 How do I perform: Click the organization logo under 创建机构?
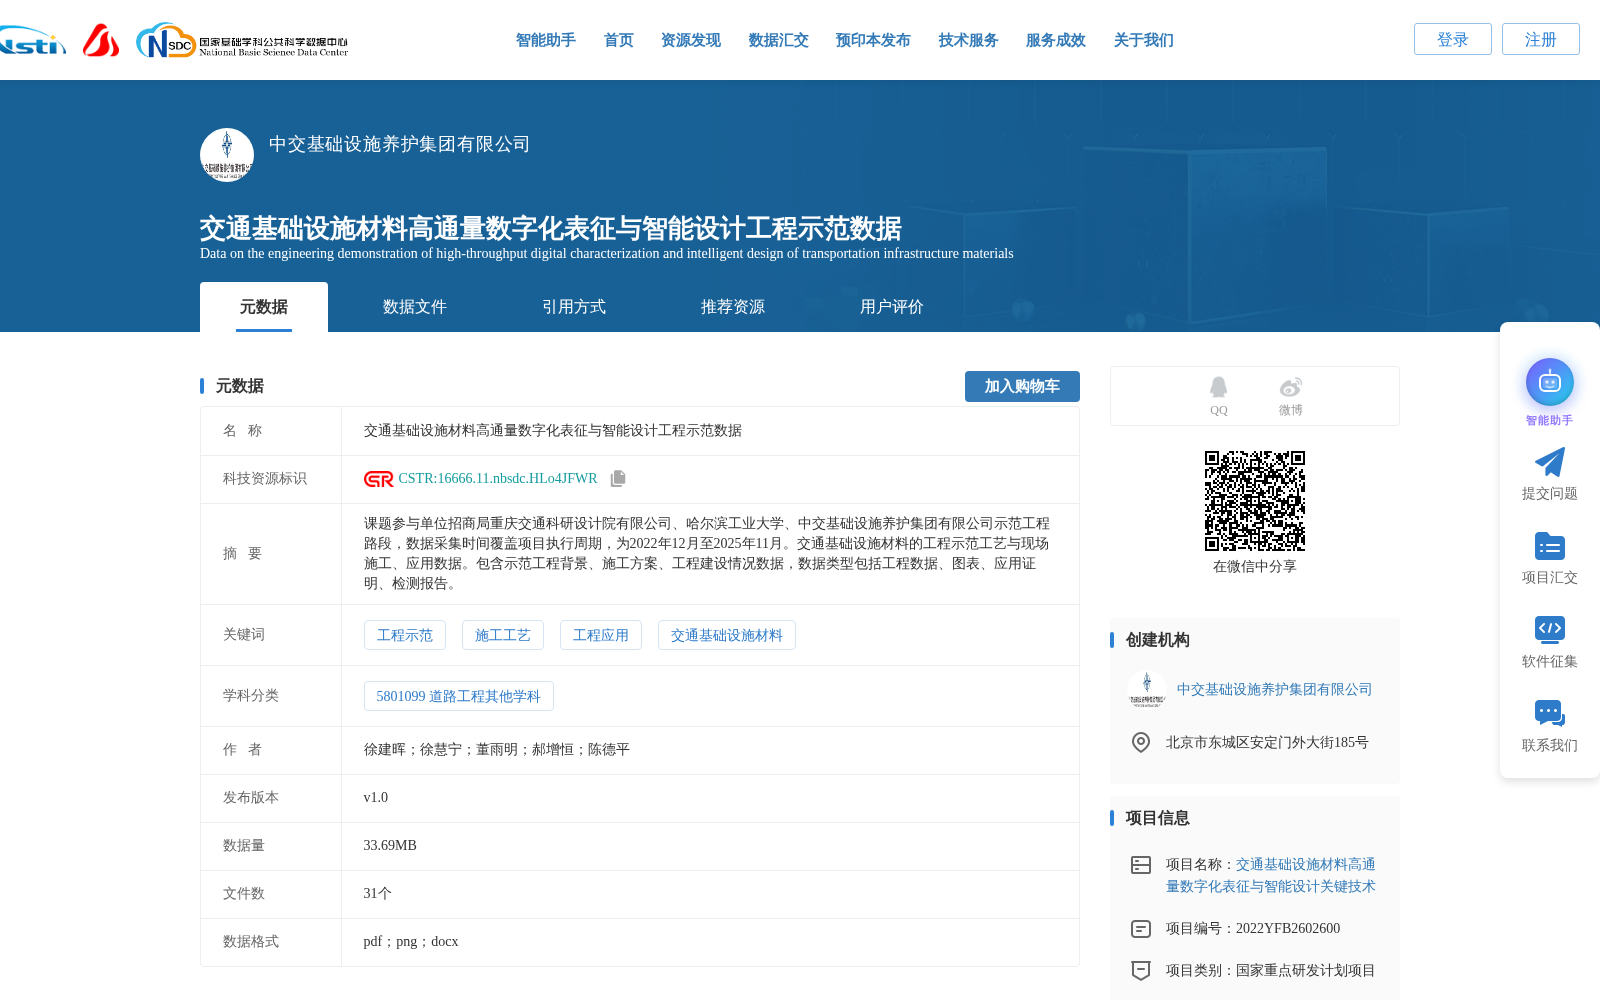(x=1147, y=689)
